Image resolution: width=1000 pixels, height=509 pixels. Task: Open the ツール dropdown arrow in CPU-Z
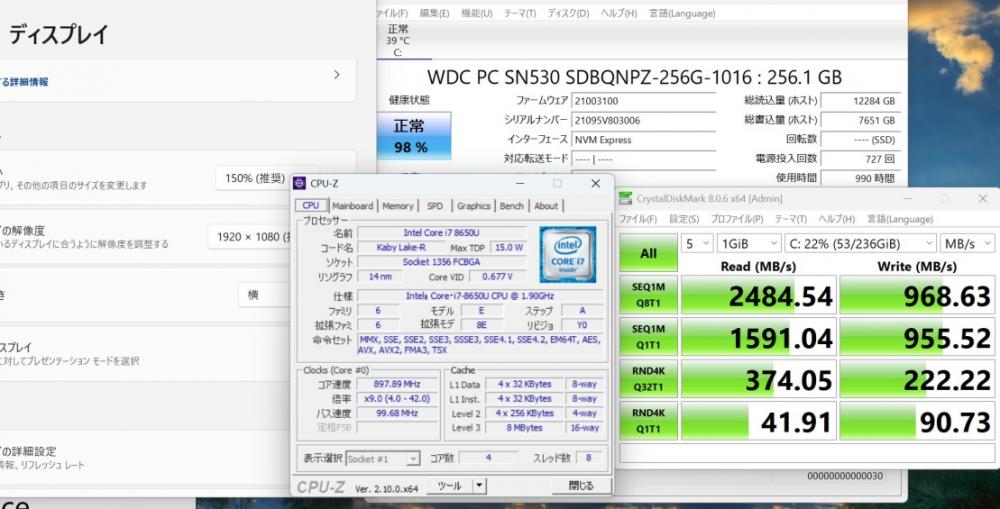pyautogui.click(x=479, y=486)
